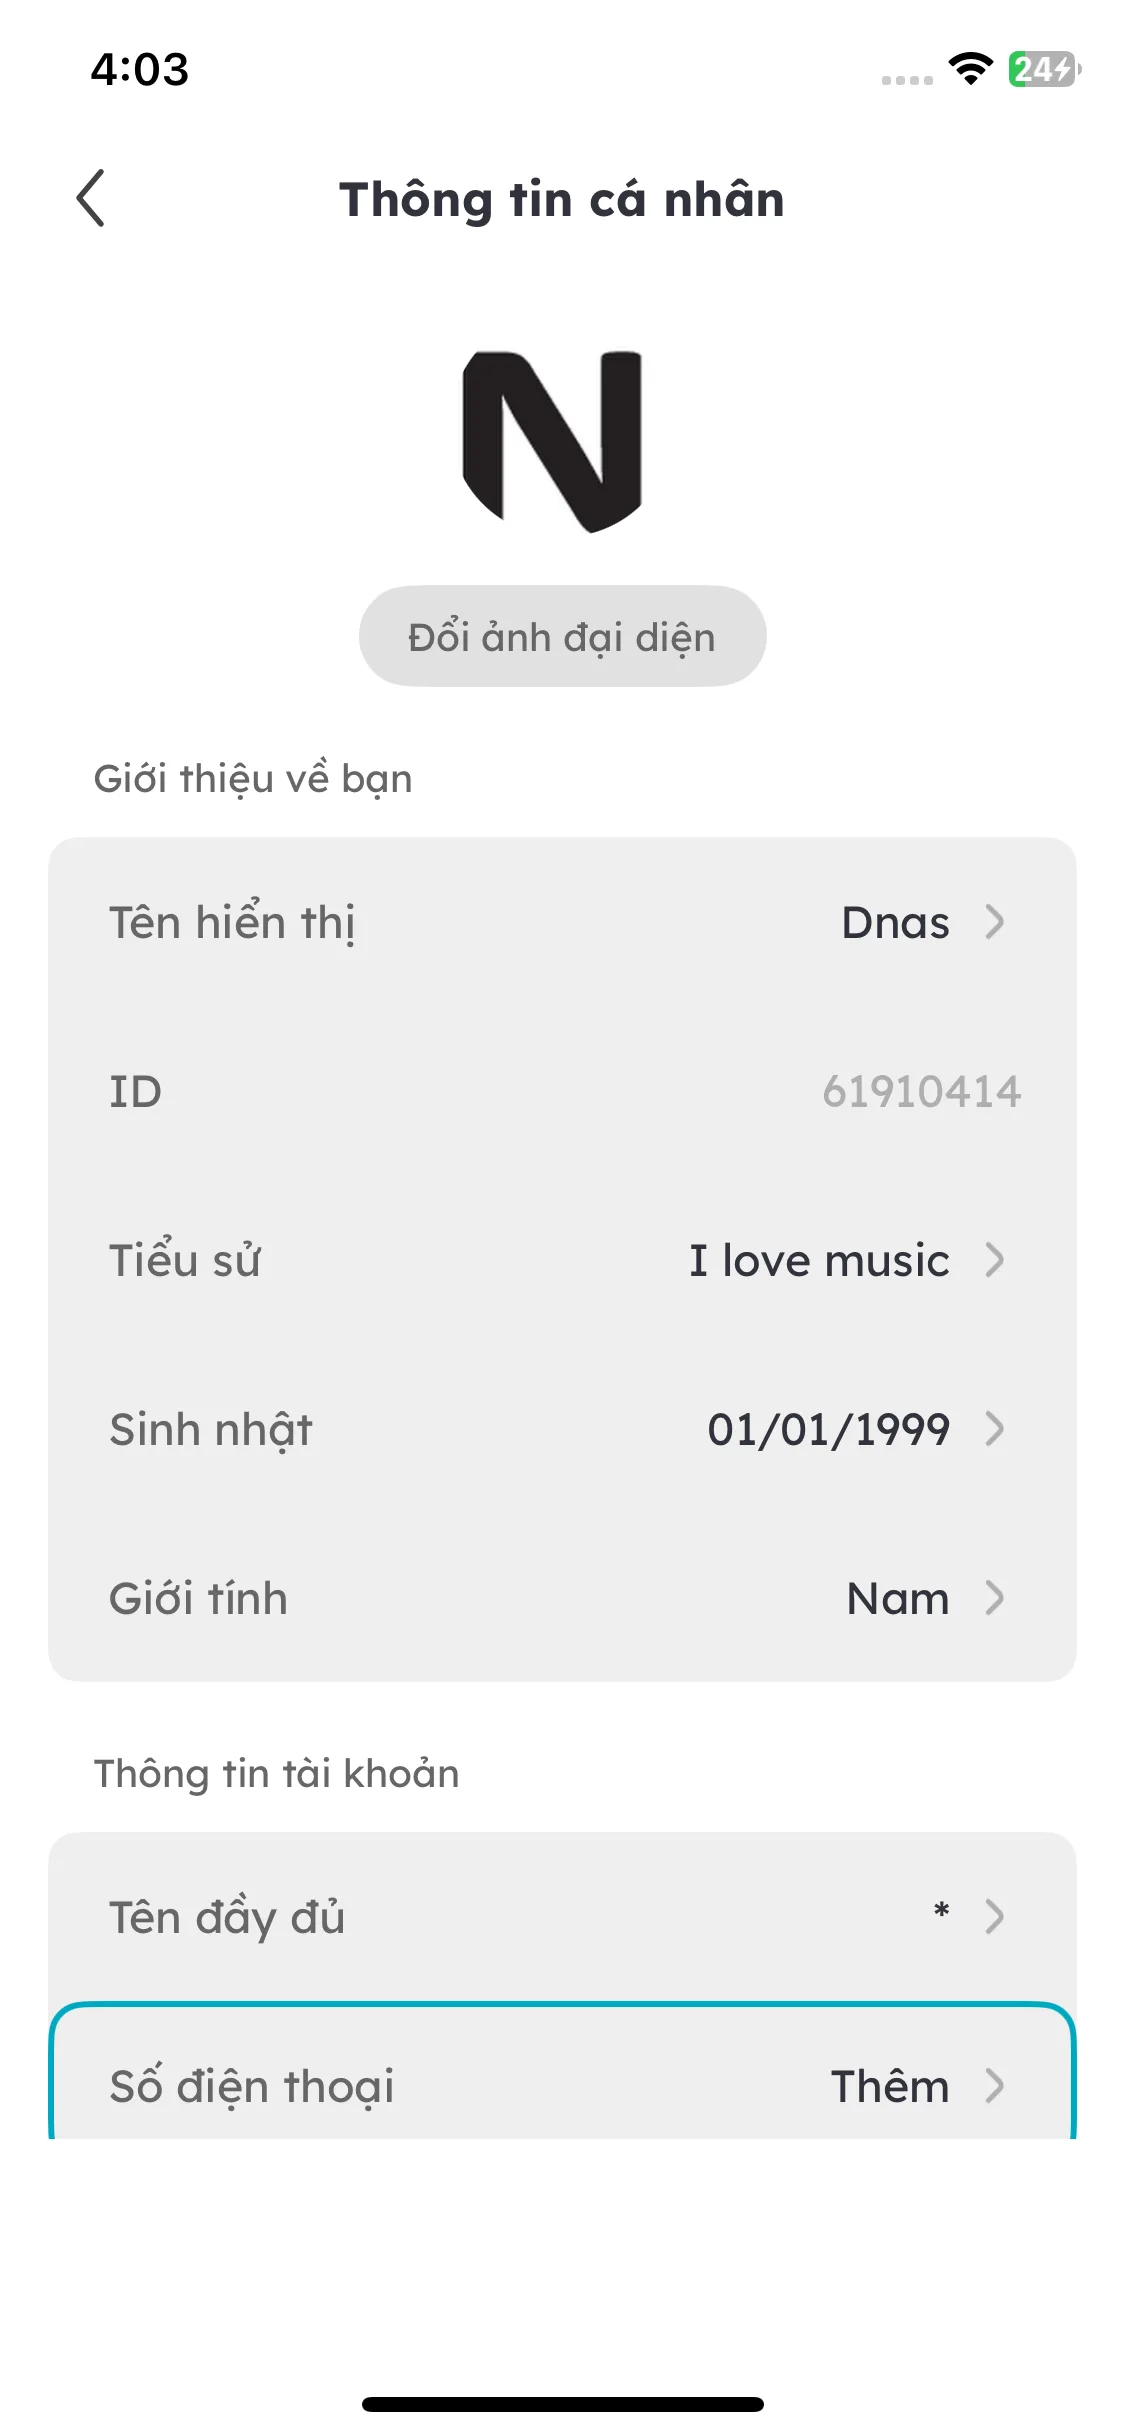Tap the birthday date 01/01/1999
This screenshot has width=1125, height=2436.
828,1429
